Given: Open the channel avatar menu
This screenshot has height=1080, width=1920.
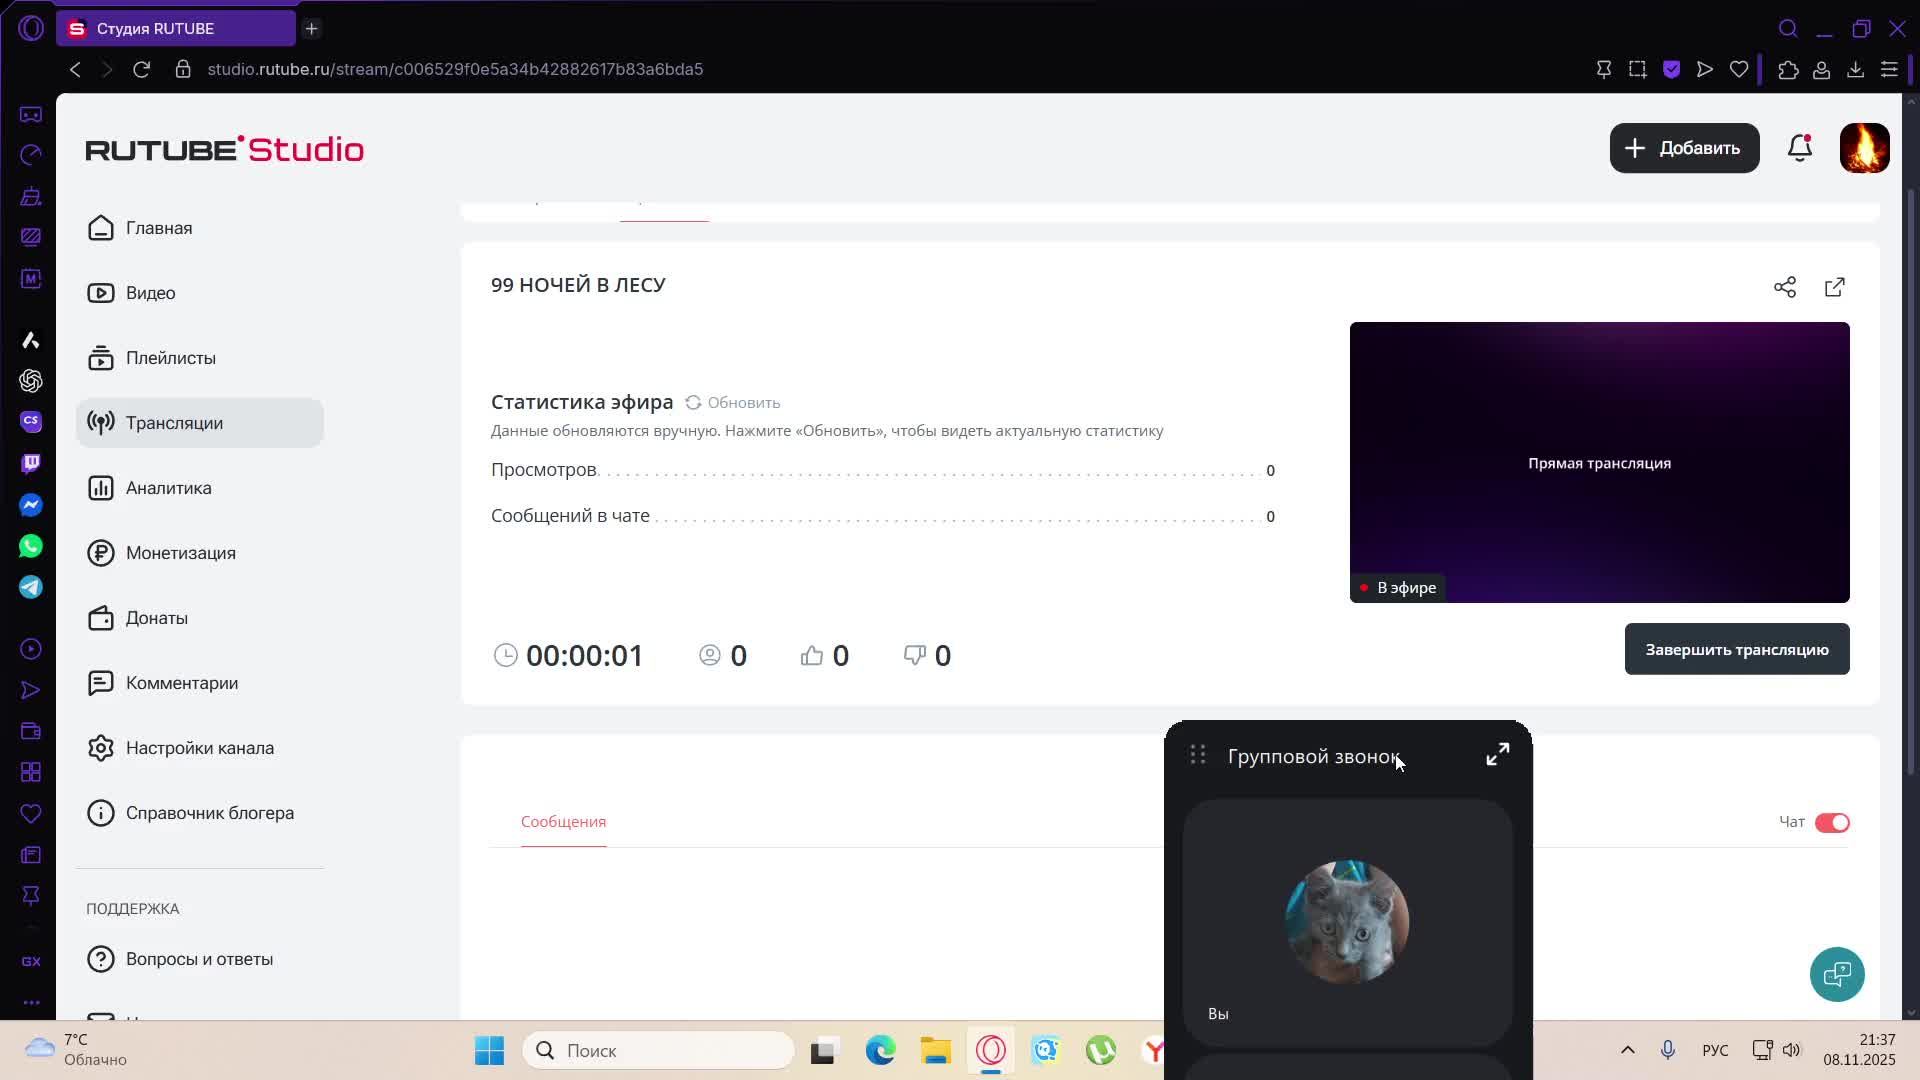Looking at the screenshot, I should click(x=1864, y=148).
